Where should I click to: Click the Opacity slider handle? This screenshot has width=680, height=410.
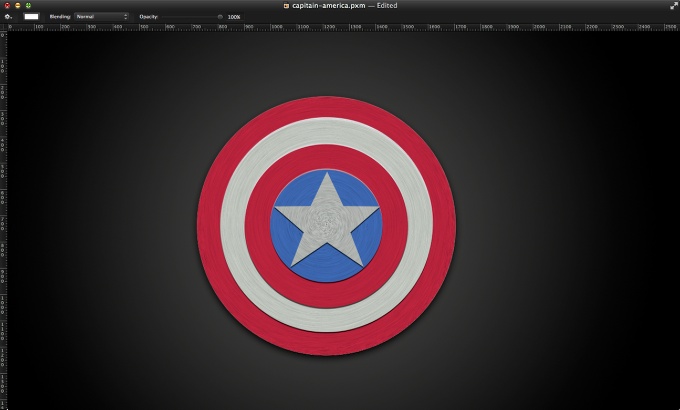coord(220,17)
